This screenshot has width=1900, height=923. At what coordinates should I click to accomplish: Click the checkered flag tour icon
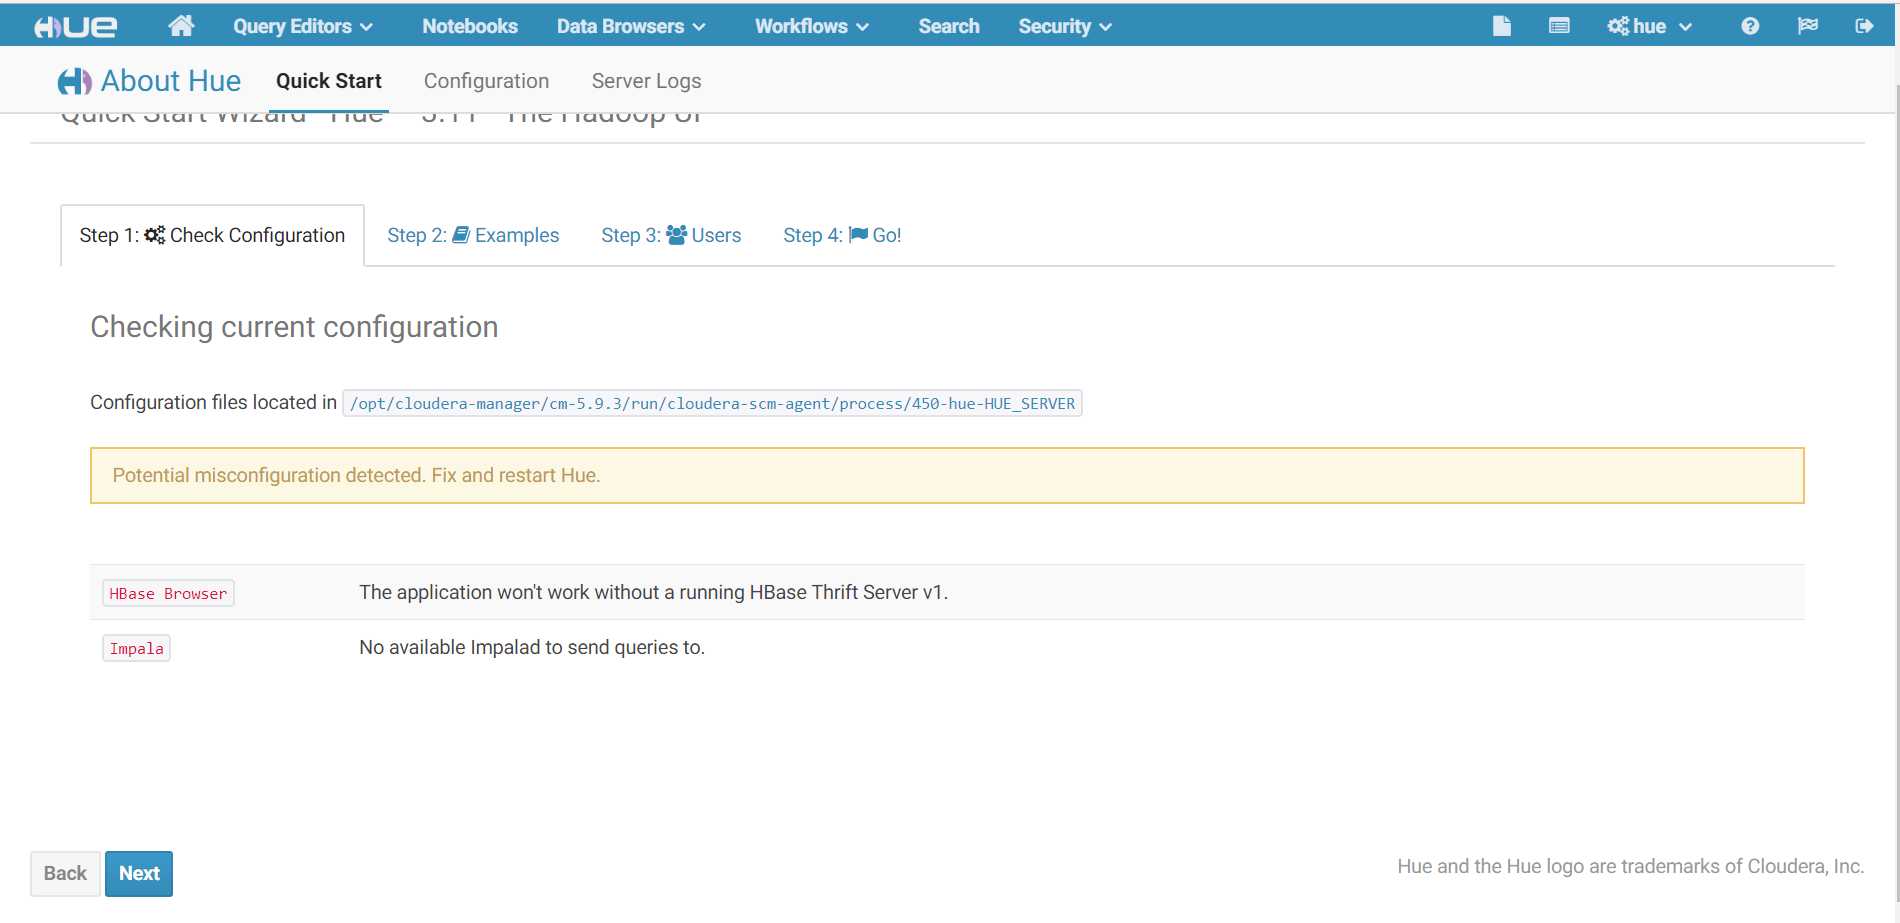[1807, 26]
